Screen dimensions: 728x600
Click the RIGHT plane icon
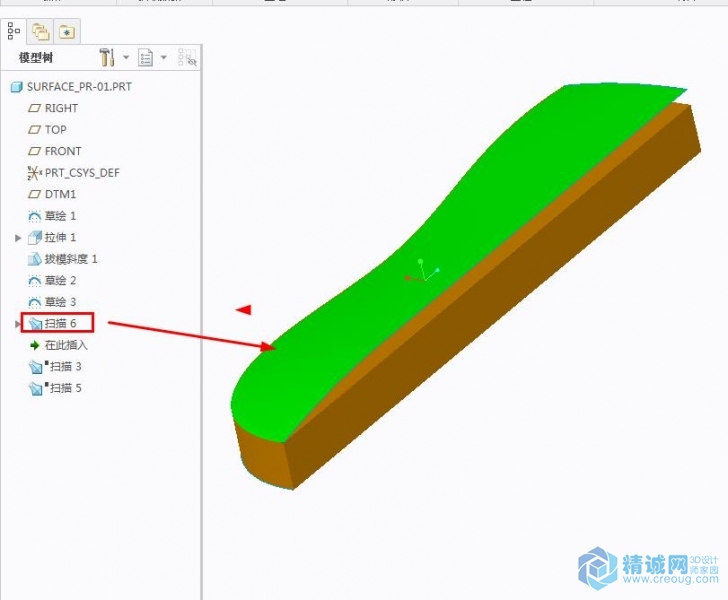[34, 108]
